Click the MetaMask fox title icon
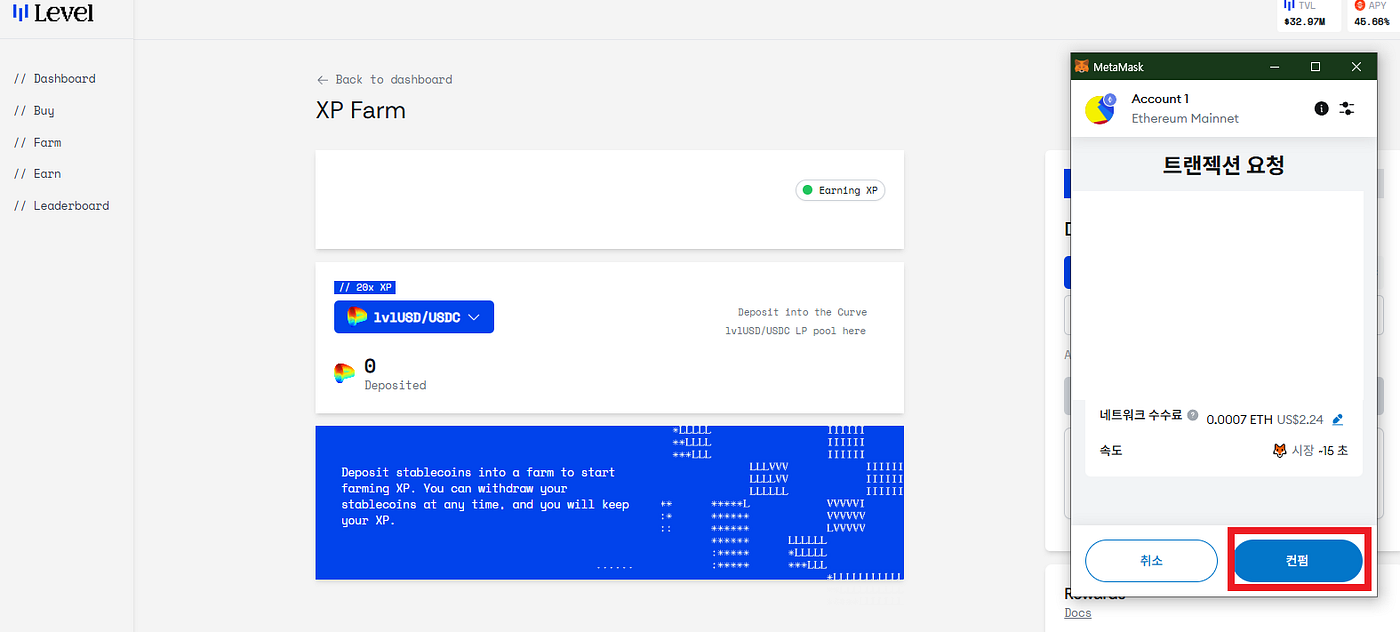1400x632 pixels. tap(1081, 67)
